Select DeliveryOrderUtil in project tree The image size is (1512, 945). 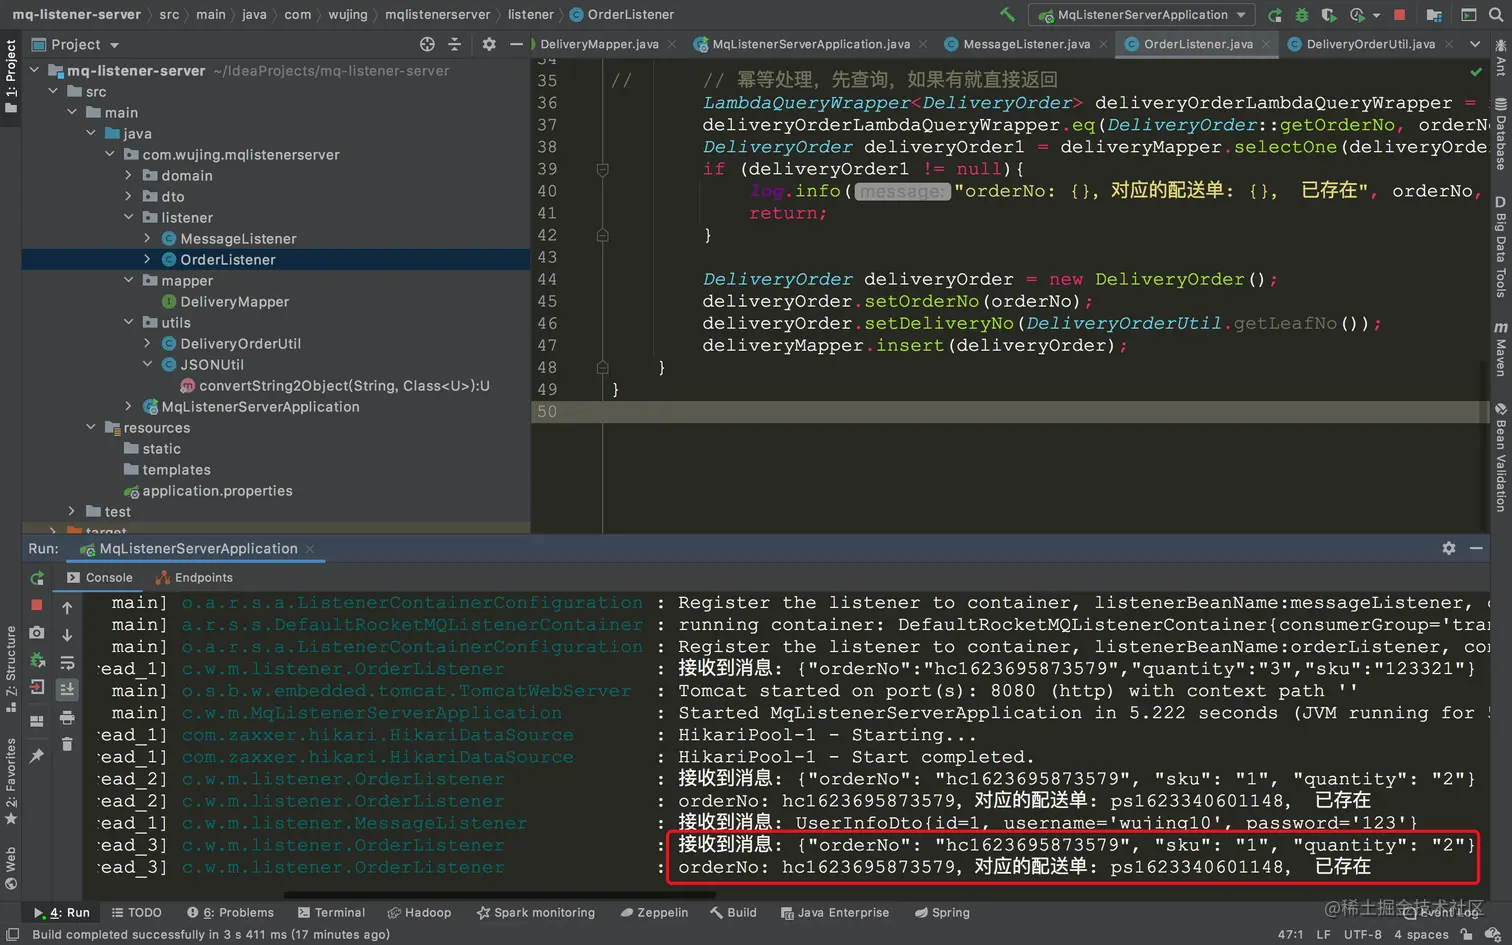(240, 344)
